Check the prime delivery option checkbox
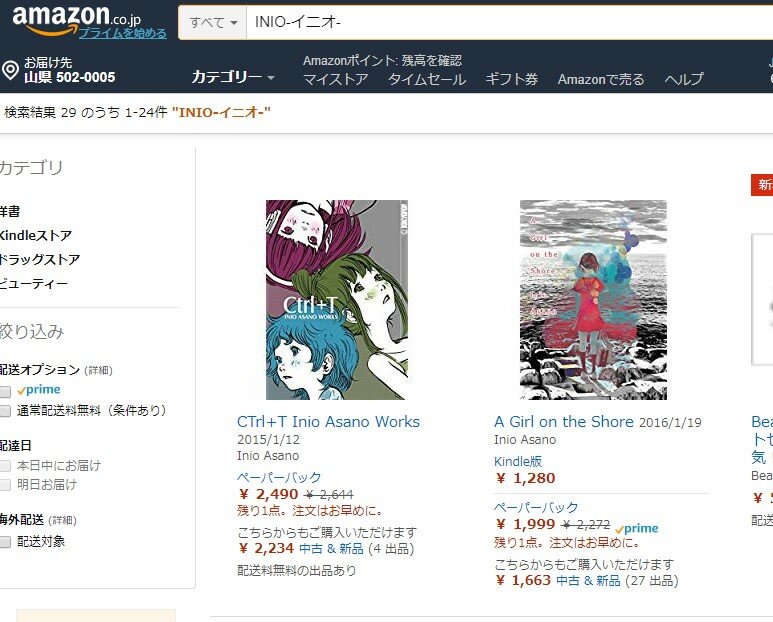The image size is (773, 622). coord(5,391)
